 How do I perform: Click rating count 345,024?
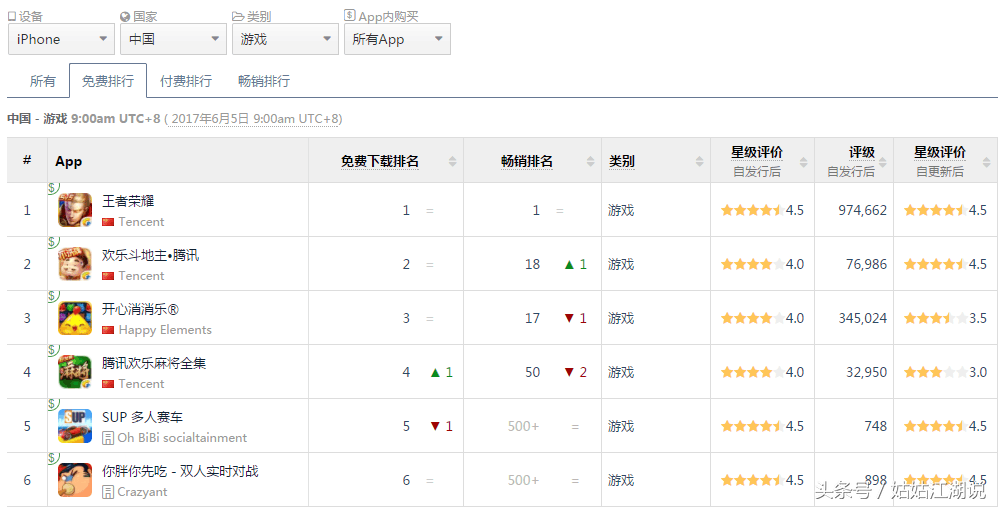862,318
